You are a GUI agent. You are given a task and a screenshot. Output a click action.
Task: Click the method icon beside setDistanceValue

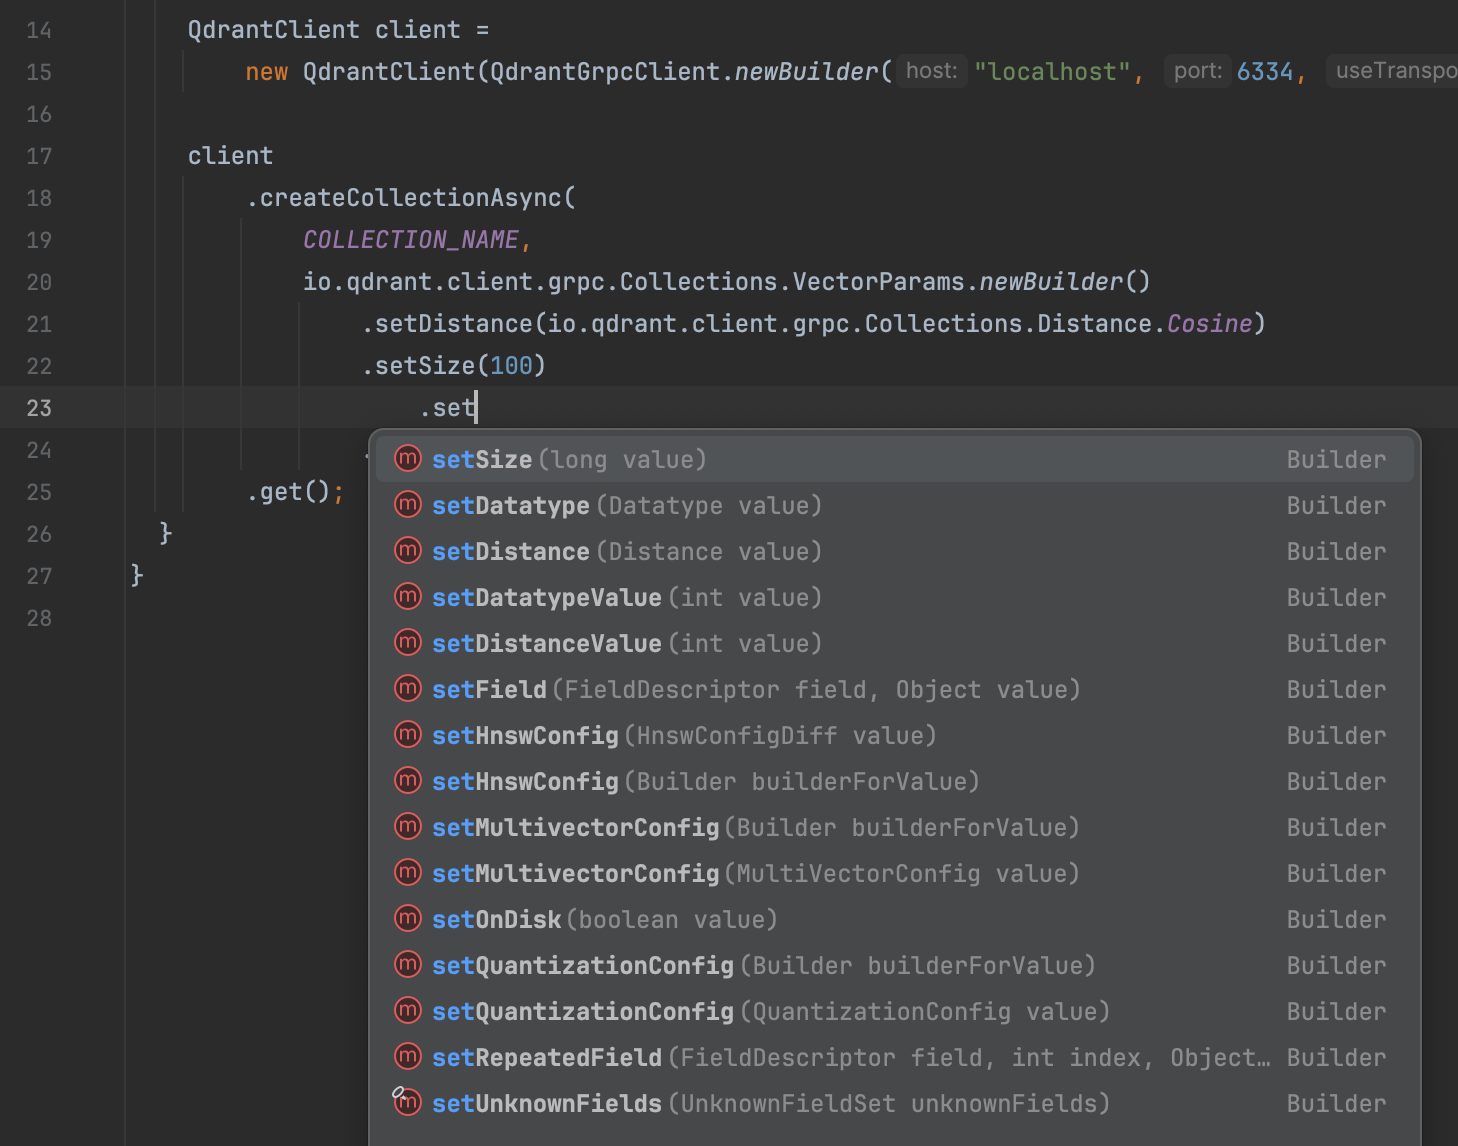pos(408,643)
